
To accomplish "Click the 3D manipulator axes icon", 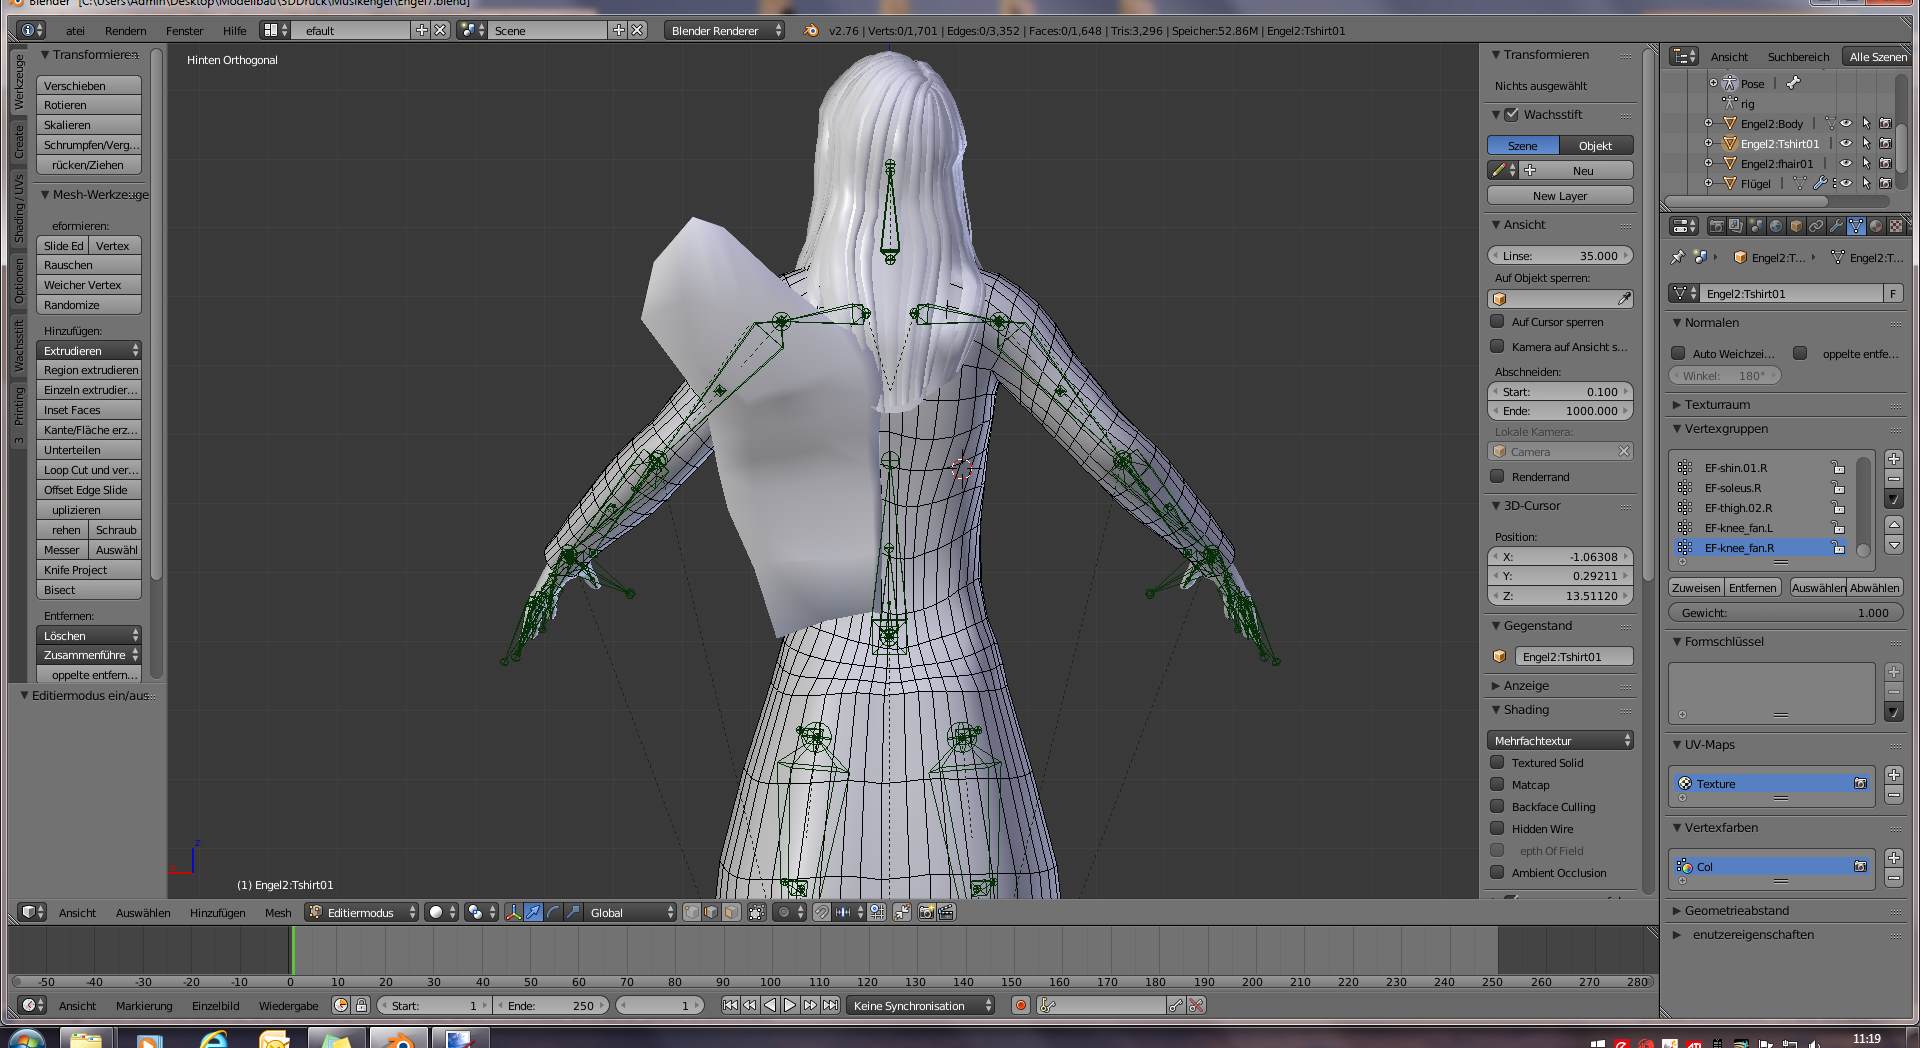I will (513, 912).
